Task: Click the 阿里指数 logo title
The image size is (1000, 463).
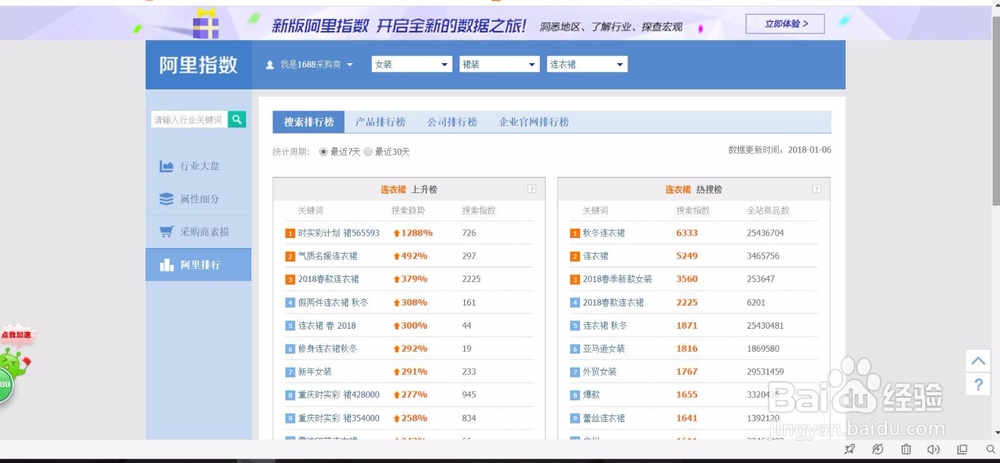Action: (198, 65)
